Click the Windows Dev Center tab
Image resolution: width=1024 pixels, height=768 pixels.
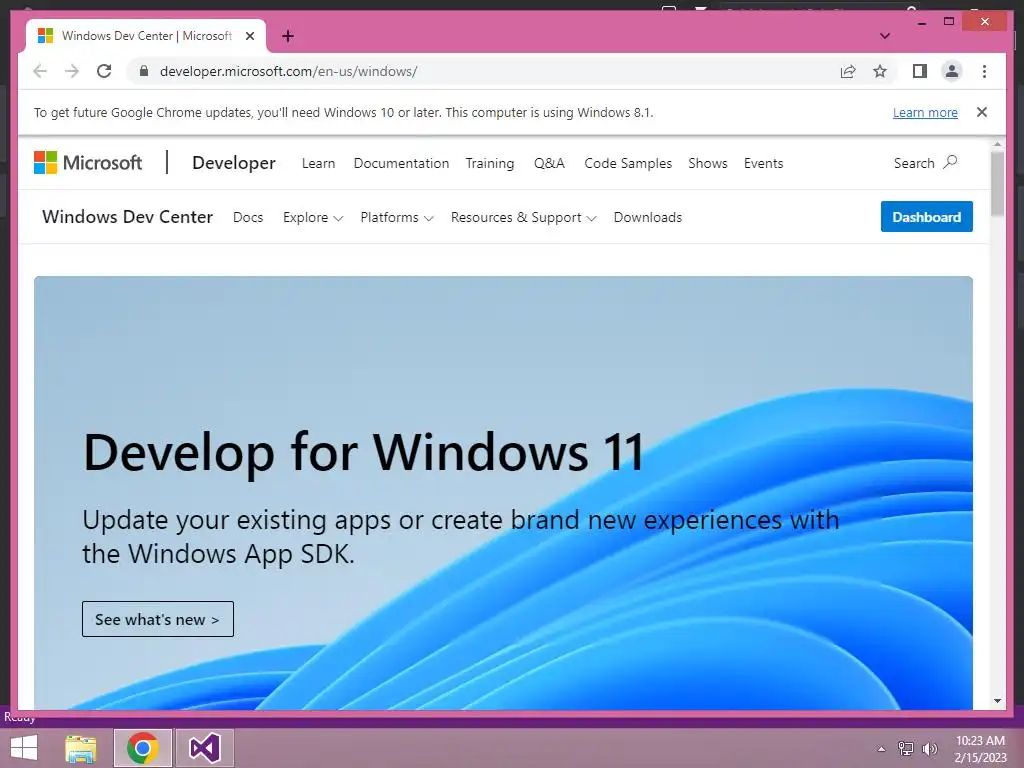click(146, 36)
